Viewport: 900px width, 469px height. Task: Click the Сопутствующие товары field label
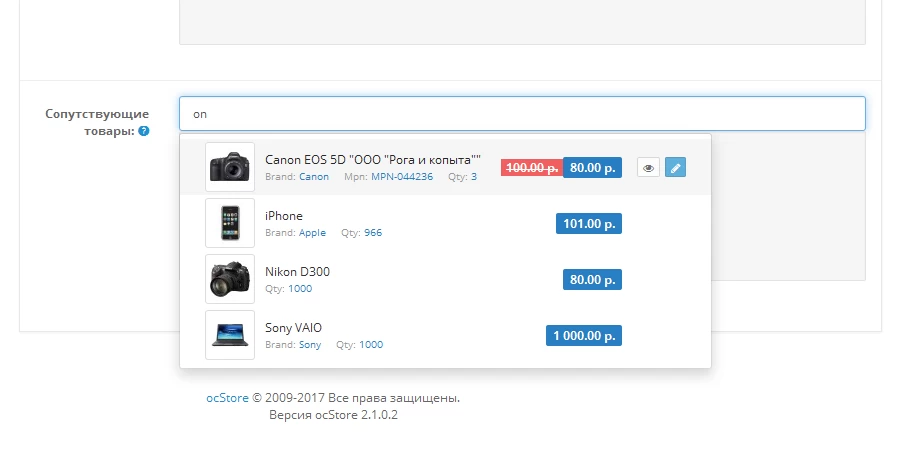coord(97,122)
